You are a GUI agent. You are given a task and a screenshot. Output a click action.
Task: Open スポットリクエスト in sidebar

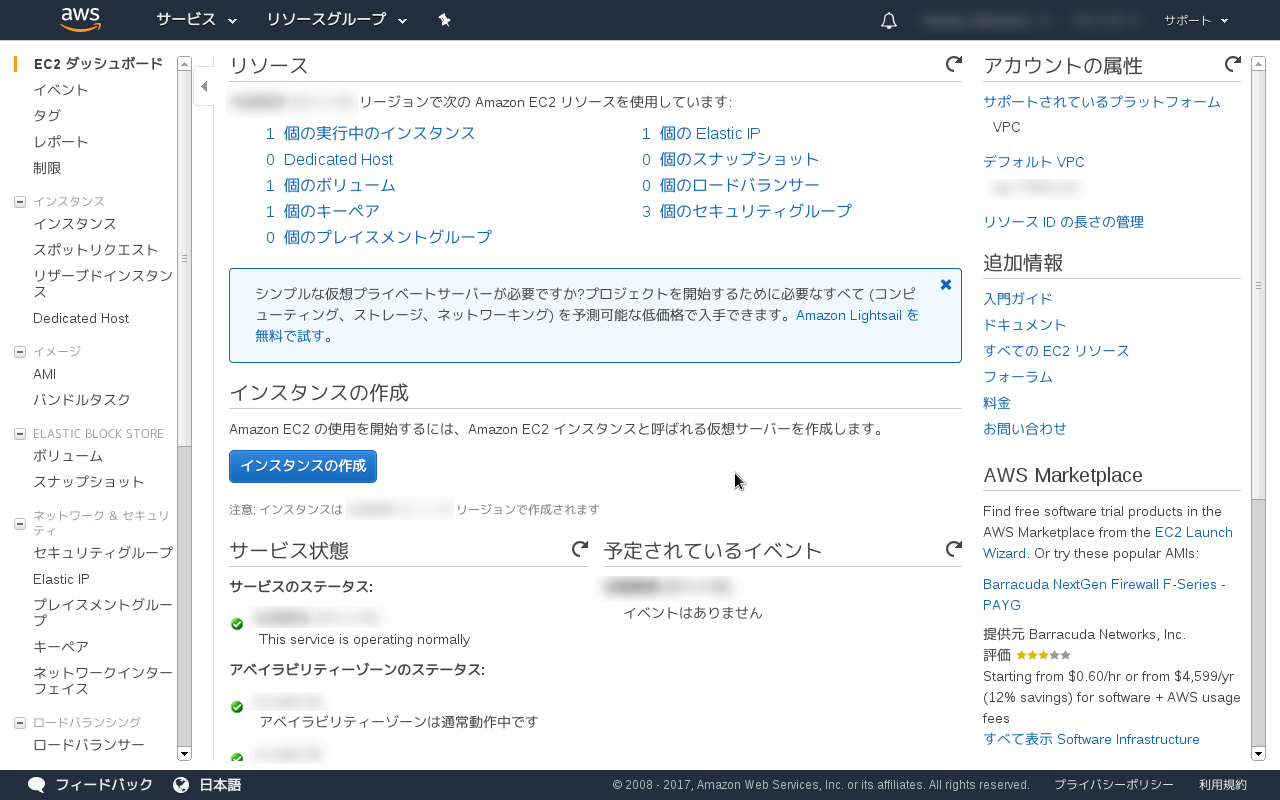pyautogui.click(x=96, y=250)
